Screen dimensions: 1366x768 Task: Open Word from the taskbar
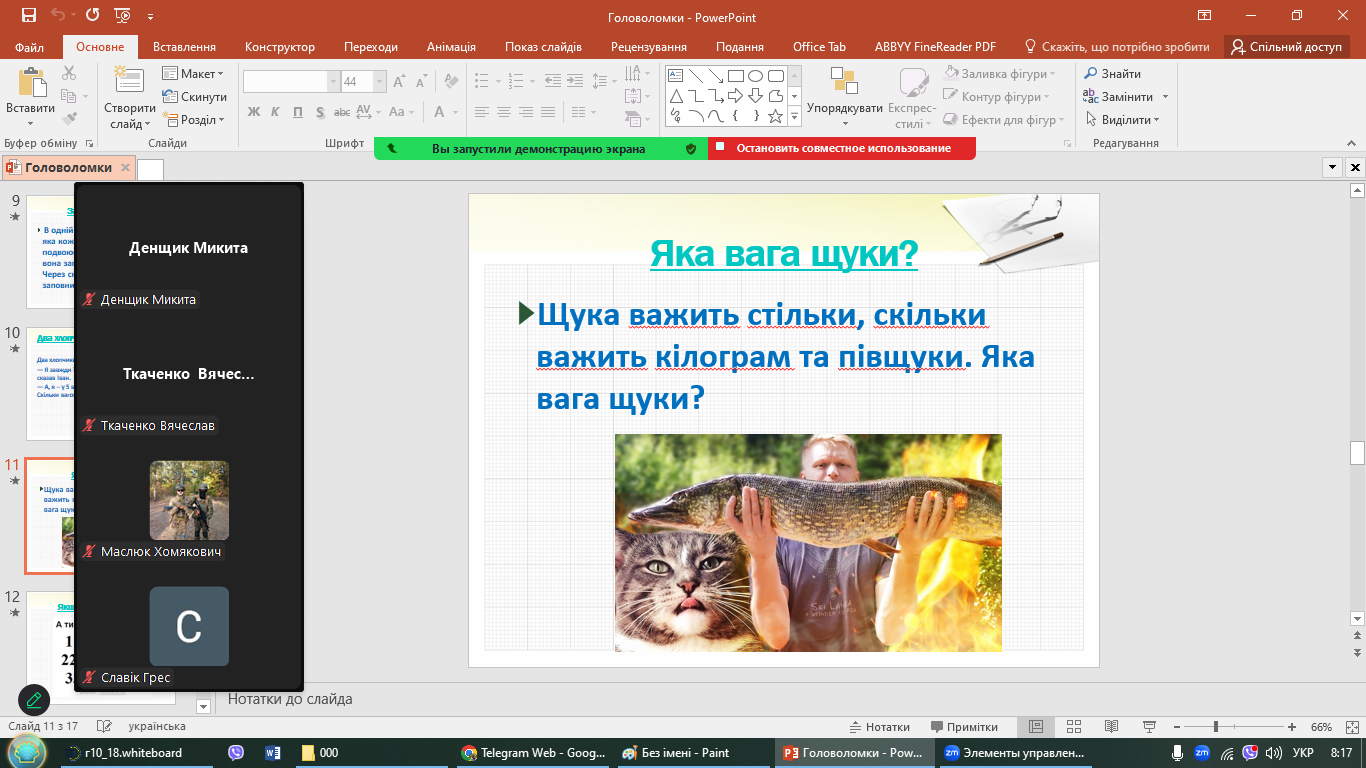tap(273, 753)
